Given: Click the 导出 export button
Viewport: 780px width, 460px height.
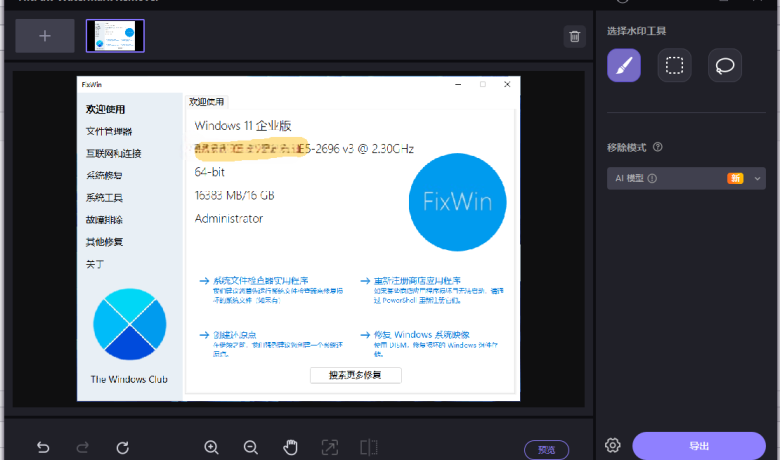Looking at the screenshot, I should [699, 446].
